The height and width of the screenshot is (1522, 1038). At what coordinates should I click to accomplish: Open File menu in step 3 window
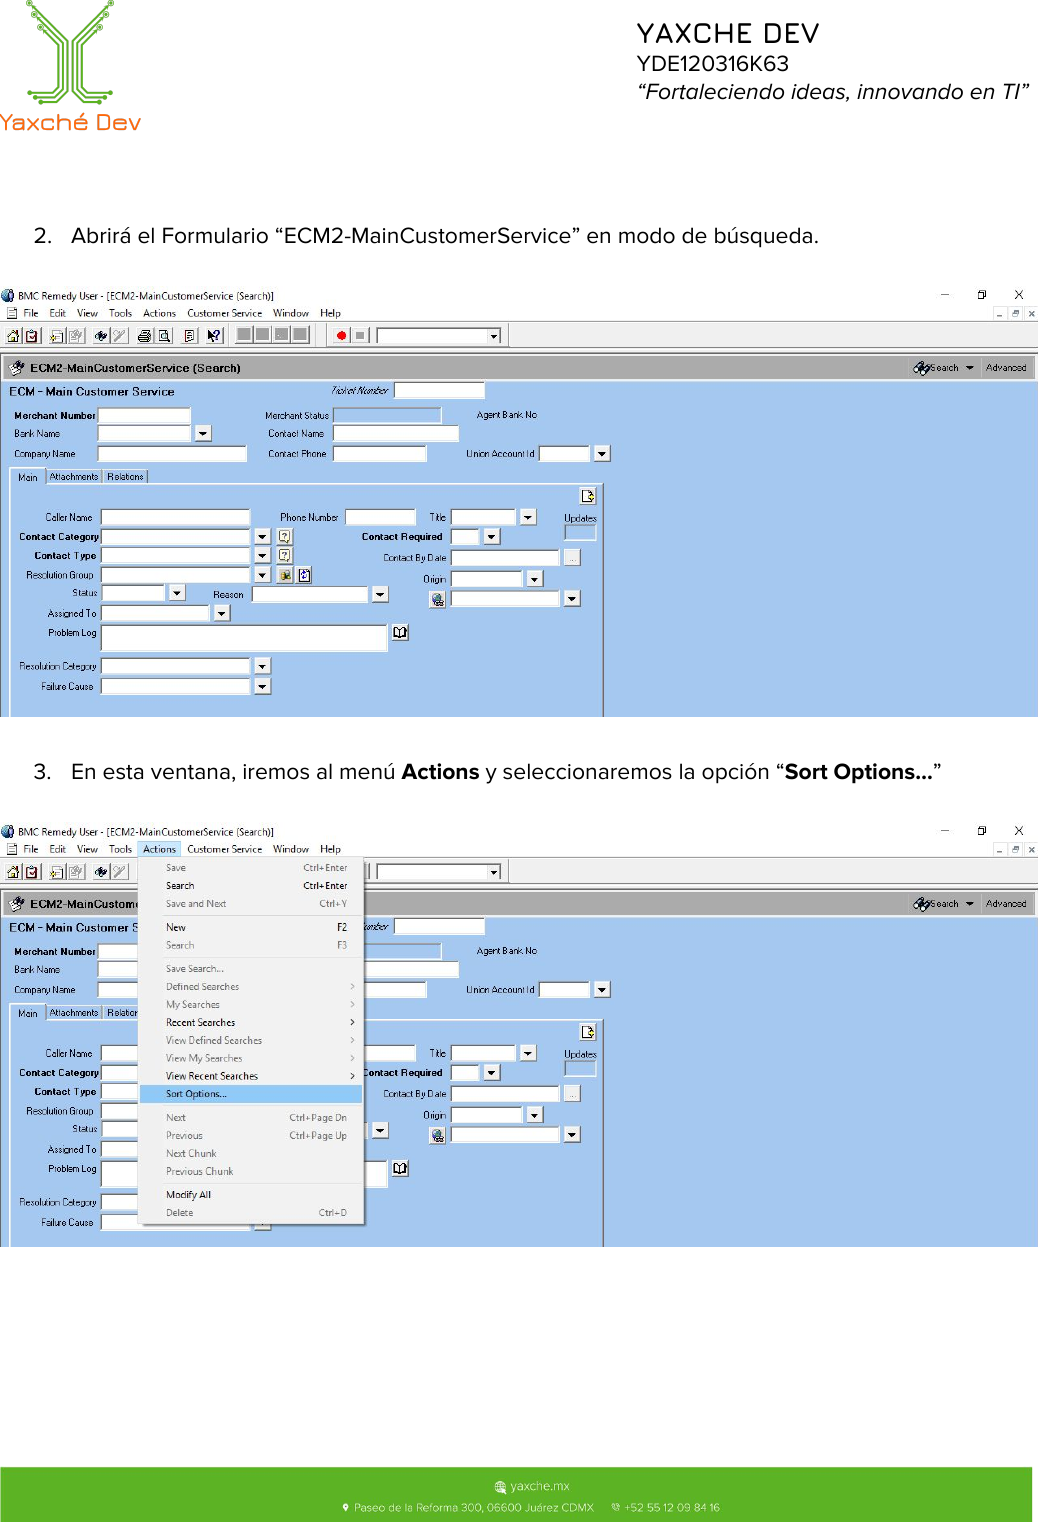pos(31,849)
